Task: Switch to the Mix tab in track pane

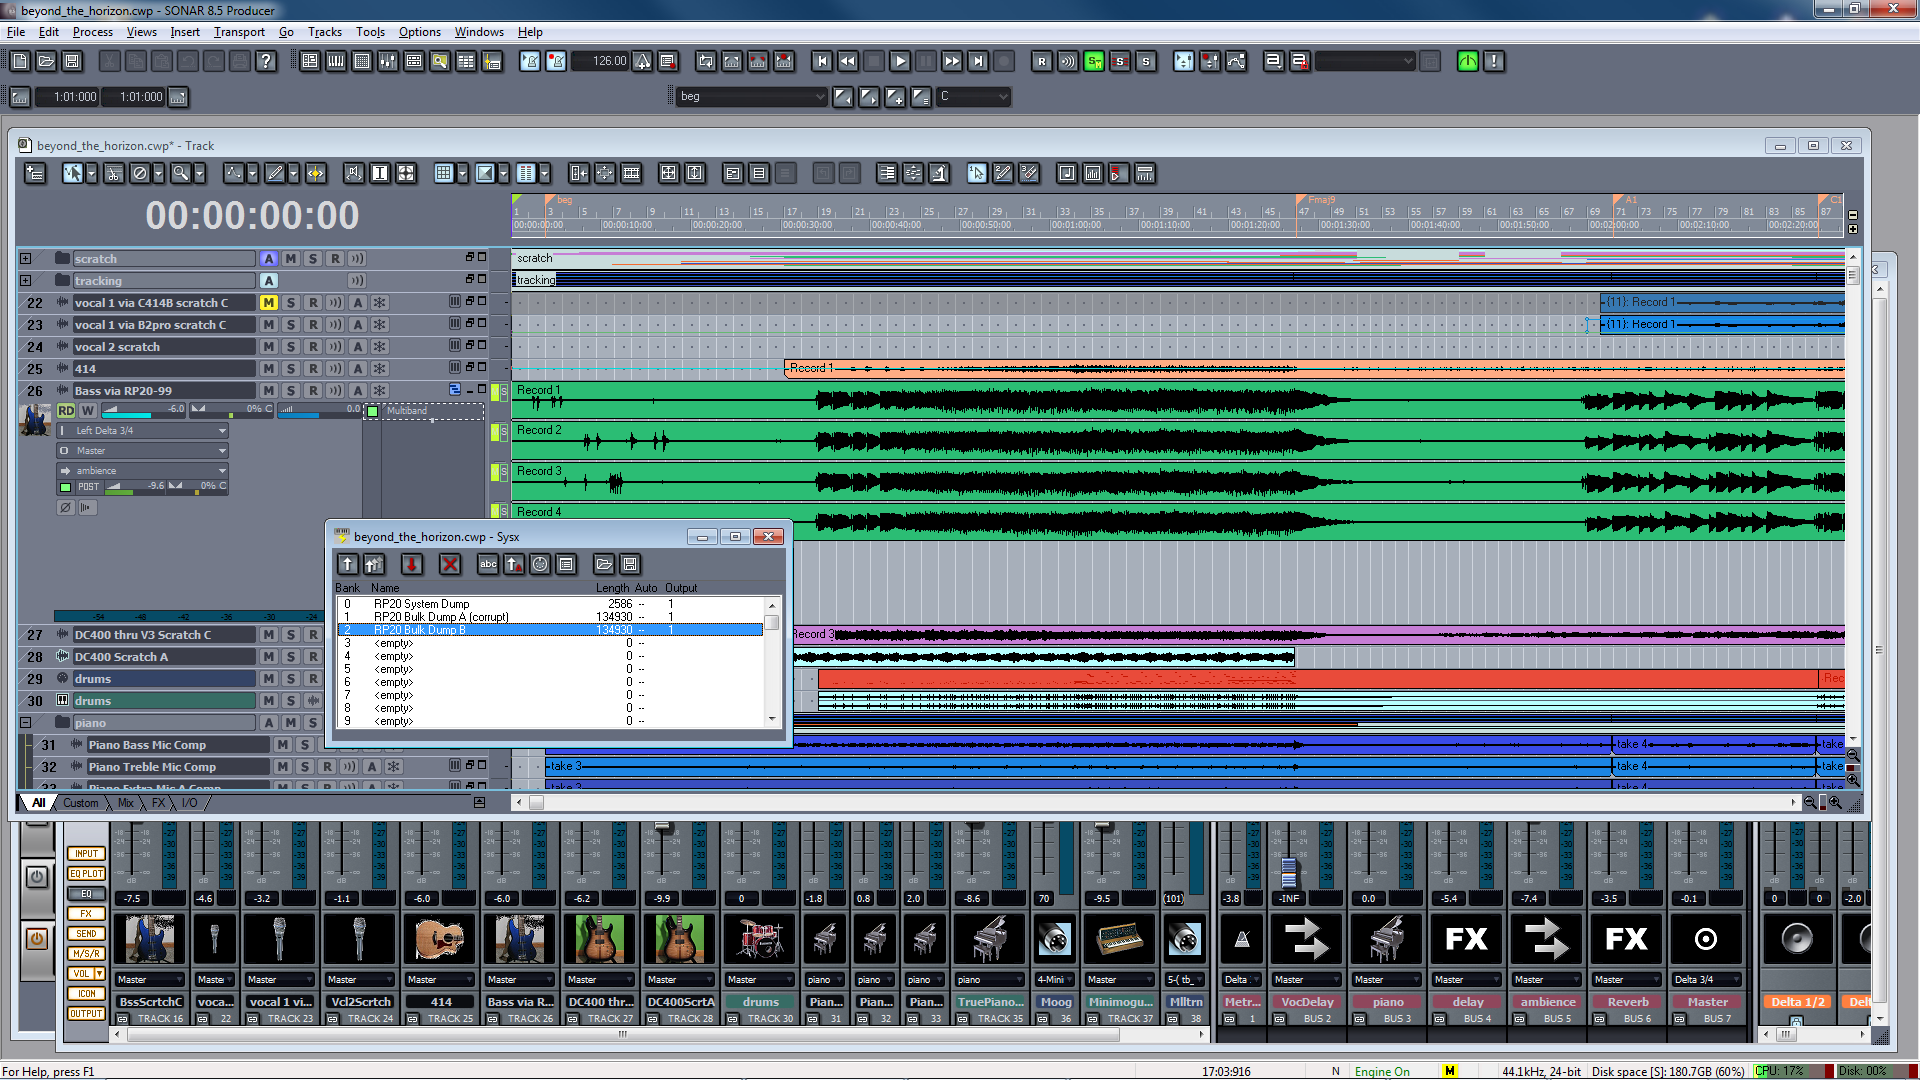Action: (125, 803)
